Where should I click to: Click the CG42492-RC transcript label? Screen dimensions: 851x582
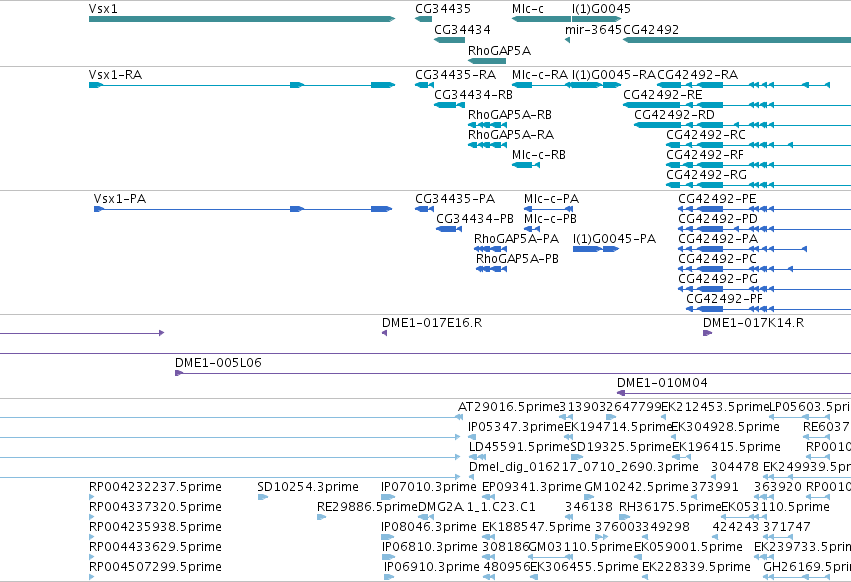pos(706,134)
